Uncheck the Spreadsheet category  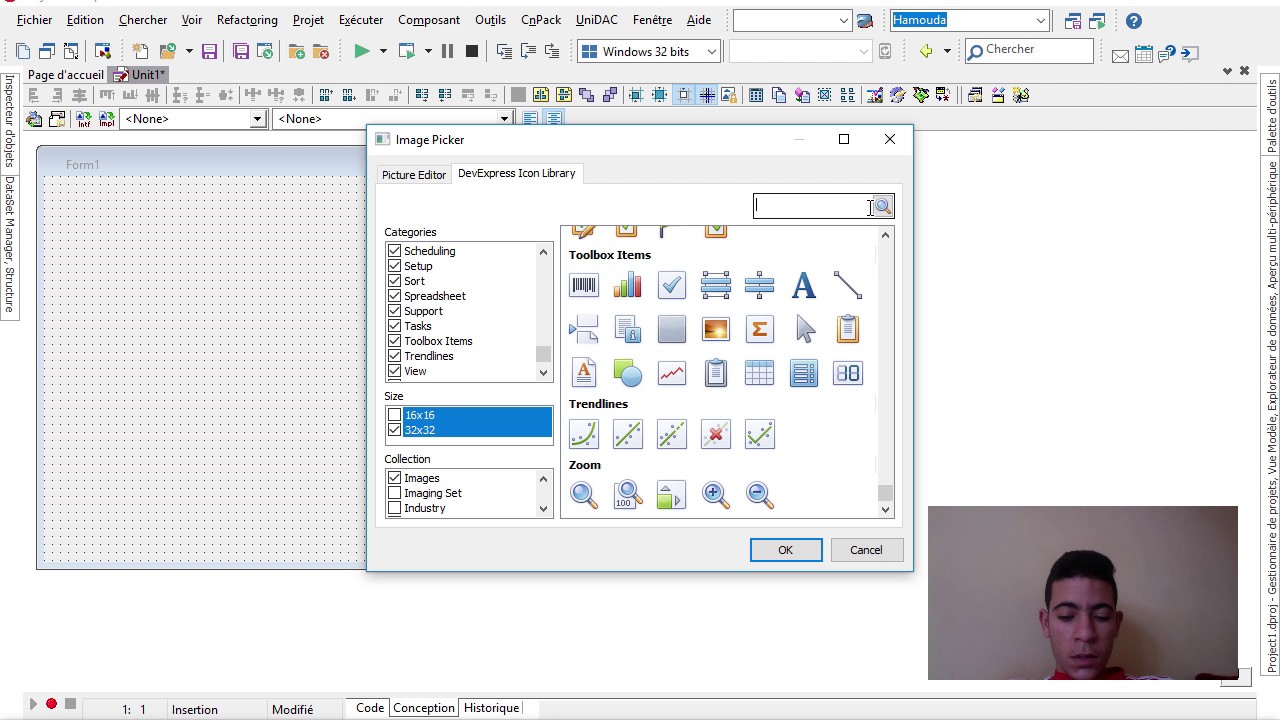[394, 296]
